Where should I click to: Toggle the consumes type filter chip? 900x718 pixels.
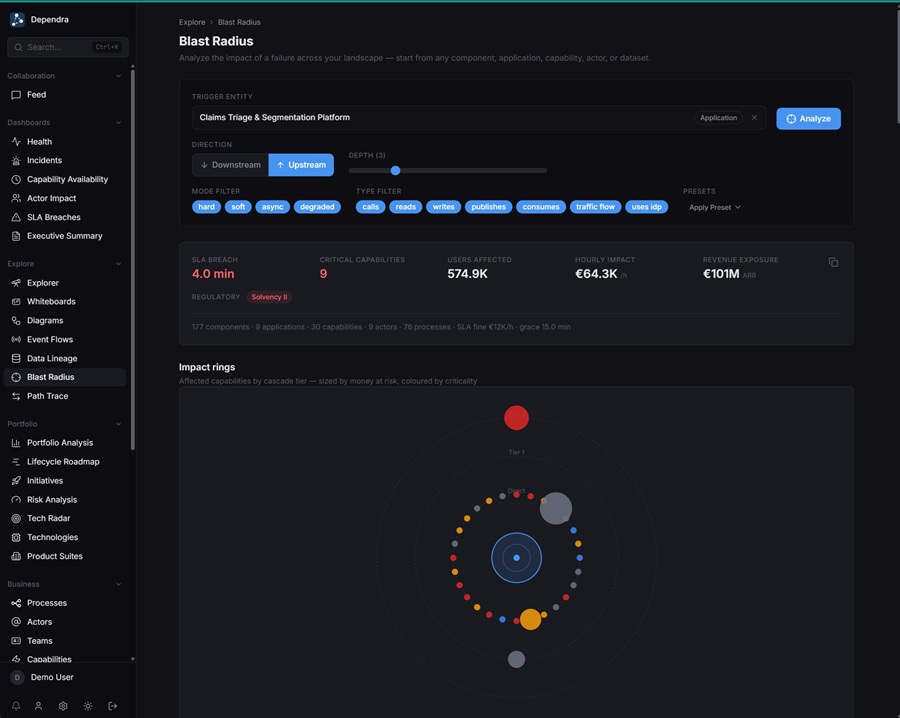point(541,207)
